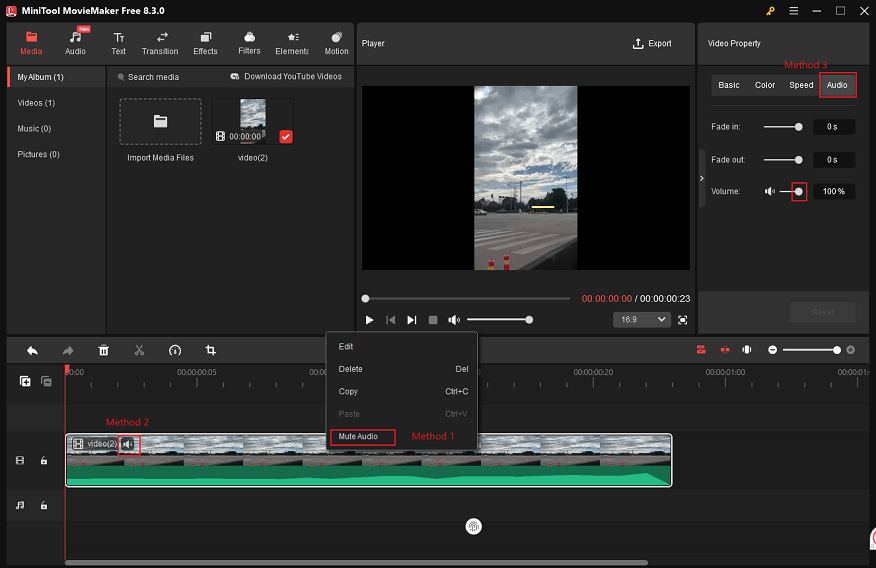Image resolution: width=876 pixels, height=568 pixels.
Task: Mute clip via speaker icon on video(2) clip
Action: 128,445
